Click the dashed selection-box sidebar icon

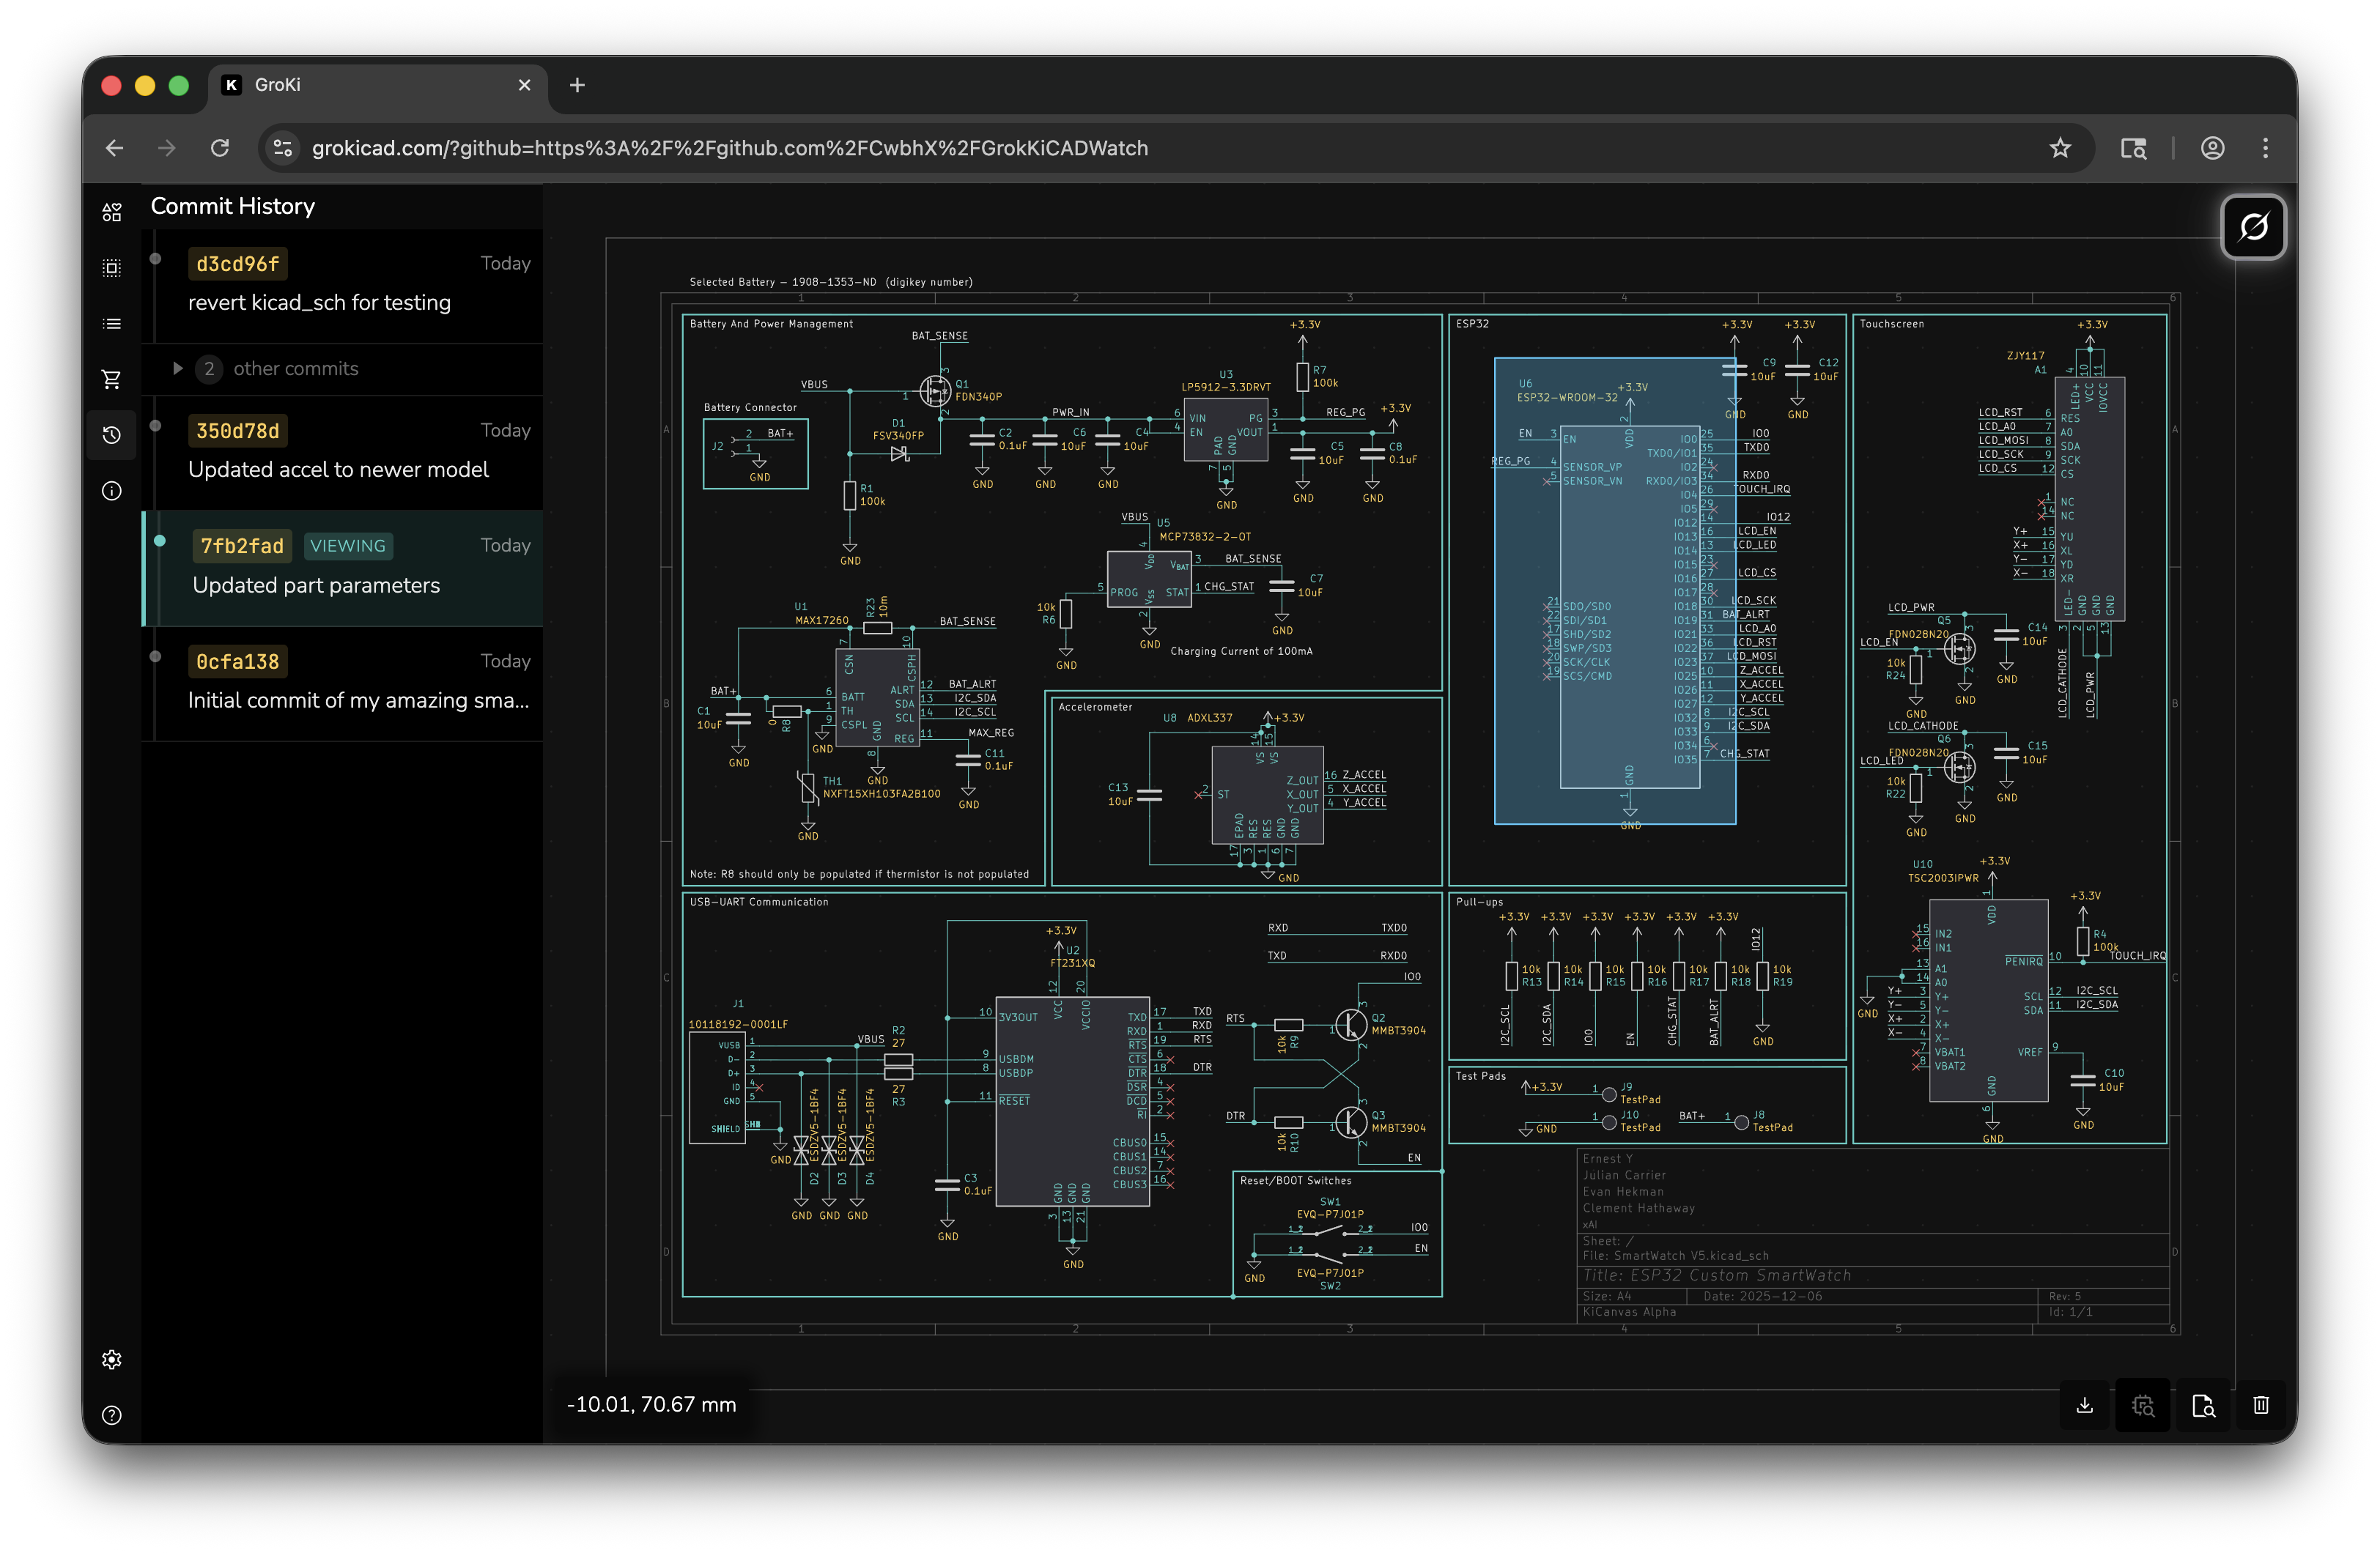(112, 268)
